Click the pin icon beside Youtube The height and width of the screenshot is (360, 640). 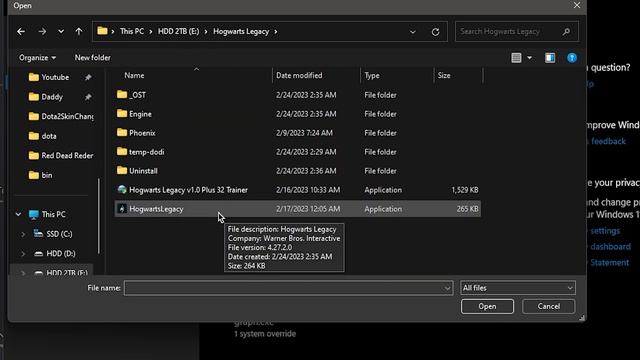click(88, 77)
